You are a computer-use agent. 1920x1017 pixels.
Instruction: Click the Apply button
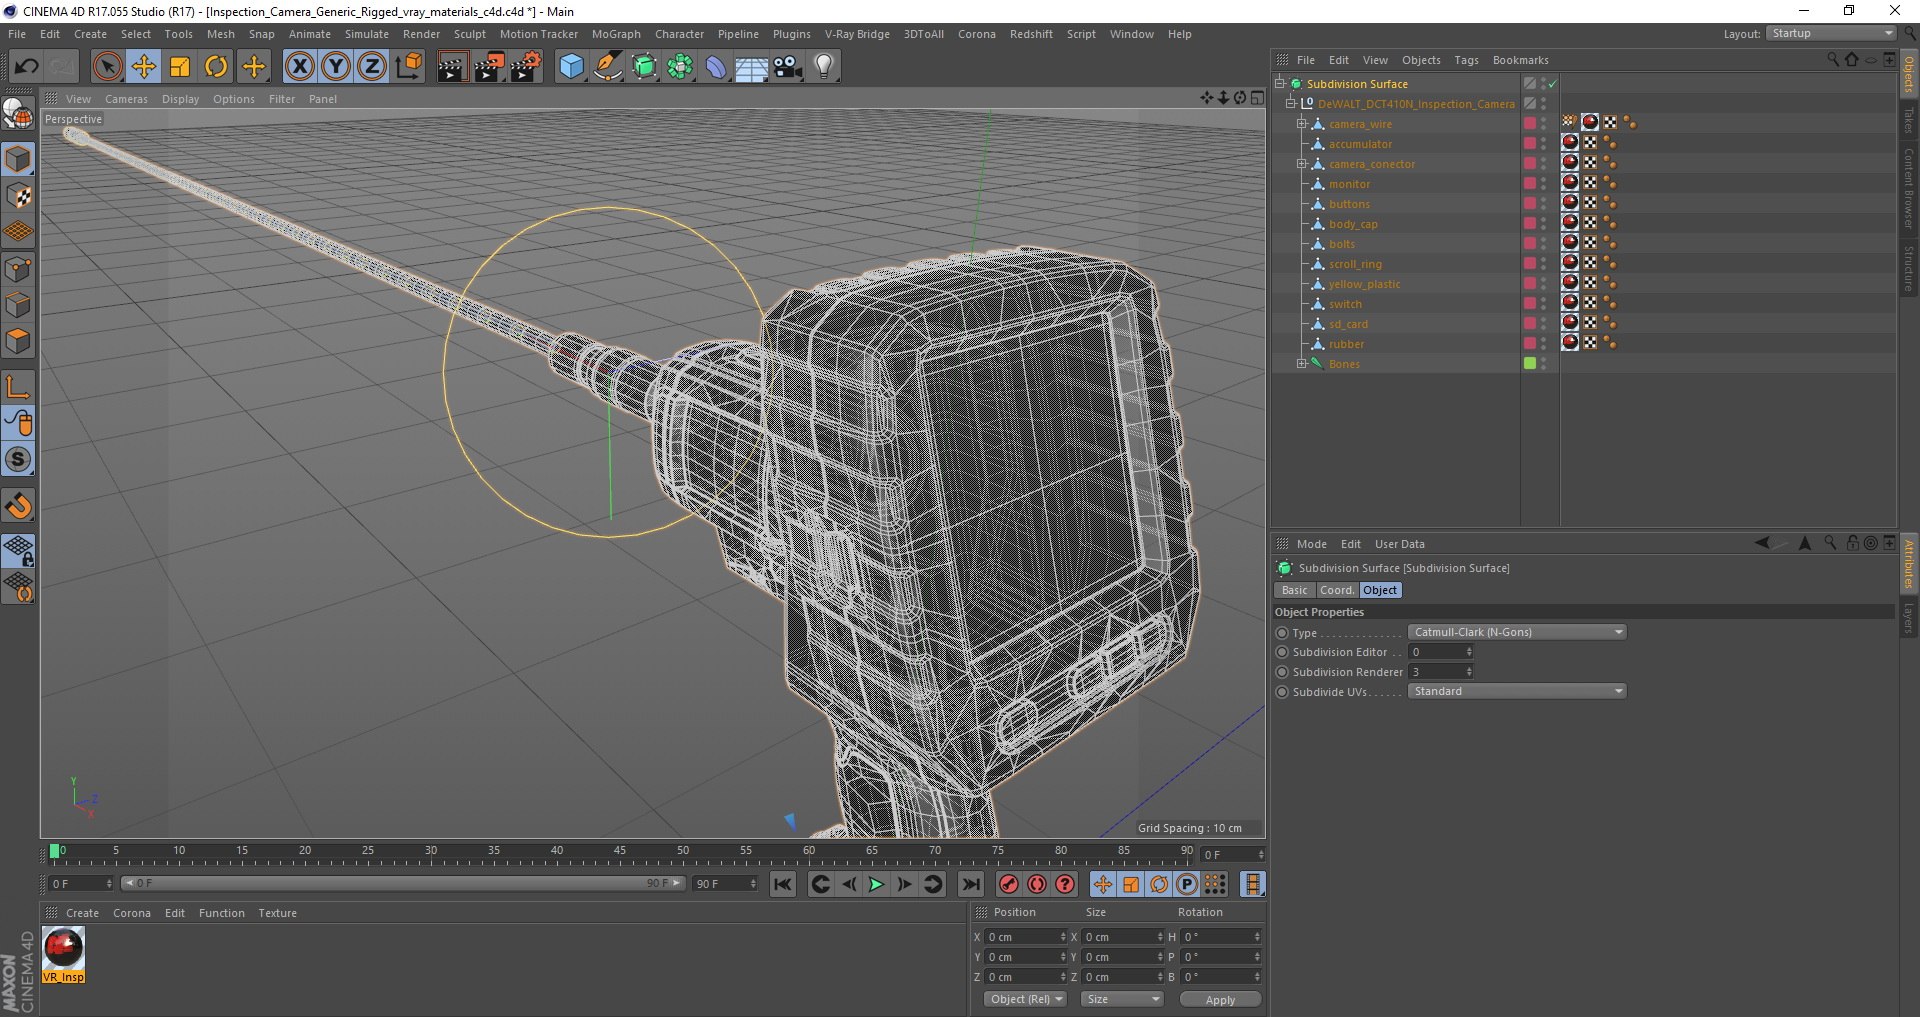pyautogui.click(x=1220, y=999)
